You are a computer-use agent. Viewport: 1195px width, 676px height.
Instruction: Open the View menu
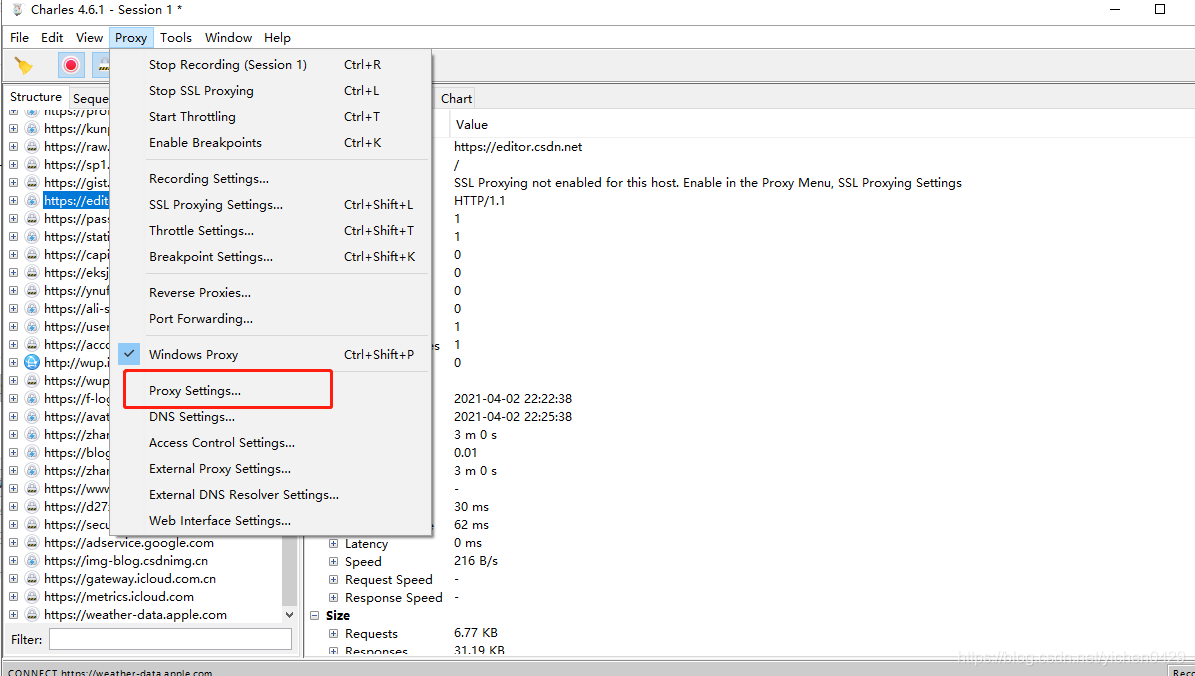pyautogui.click(x=89, y=37)
